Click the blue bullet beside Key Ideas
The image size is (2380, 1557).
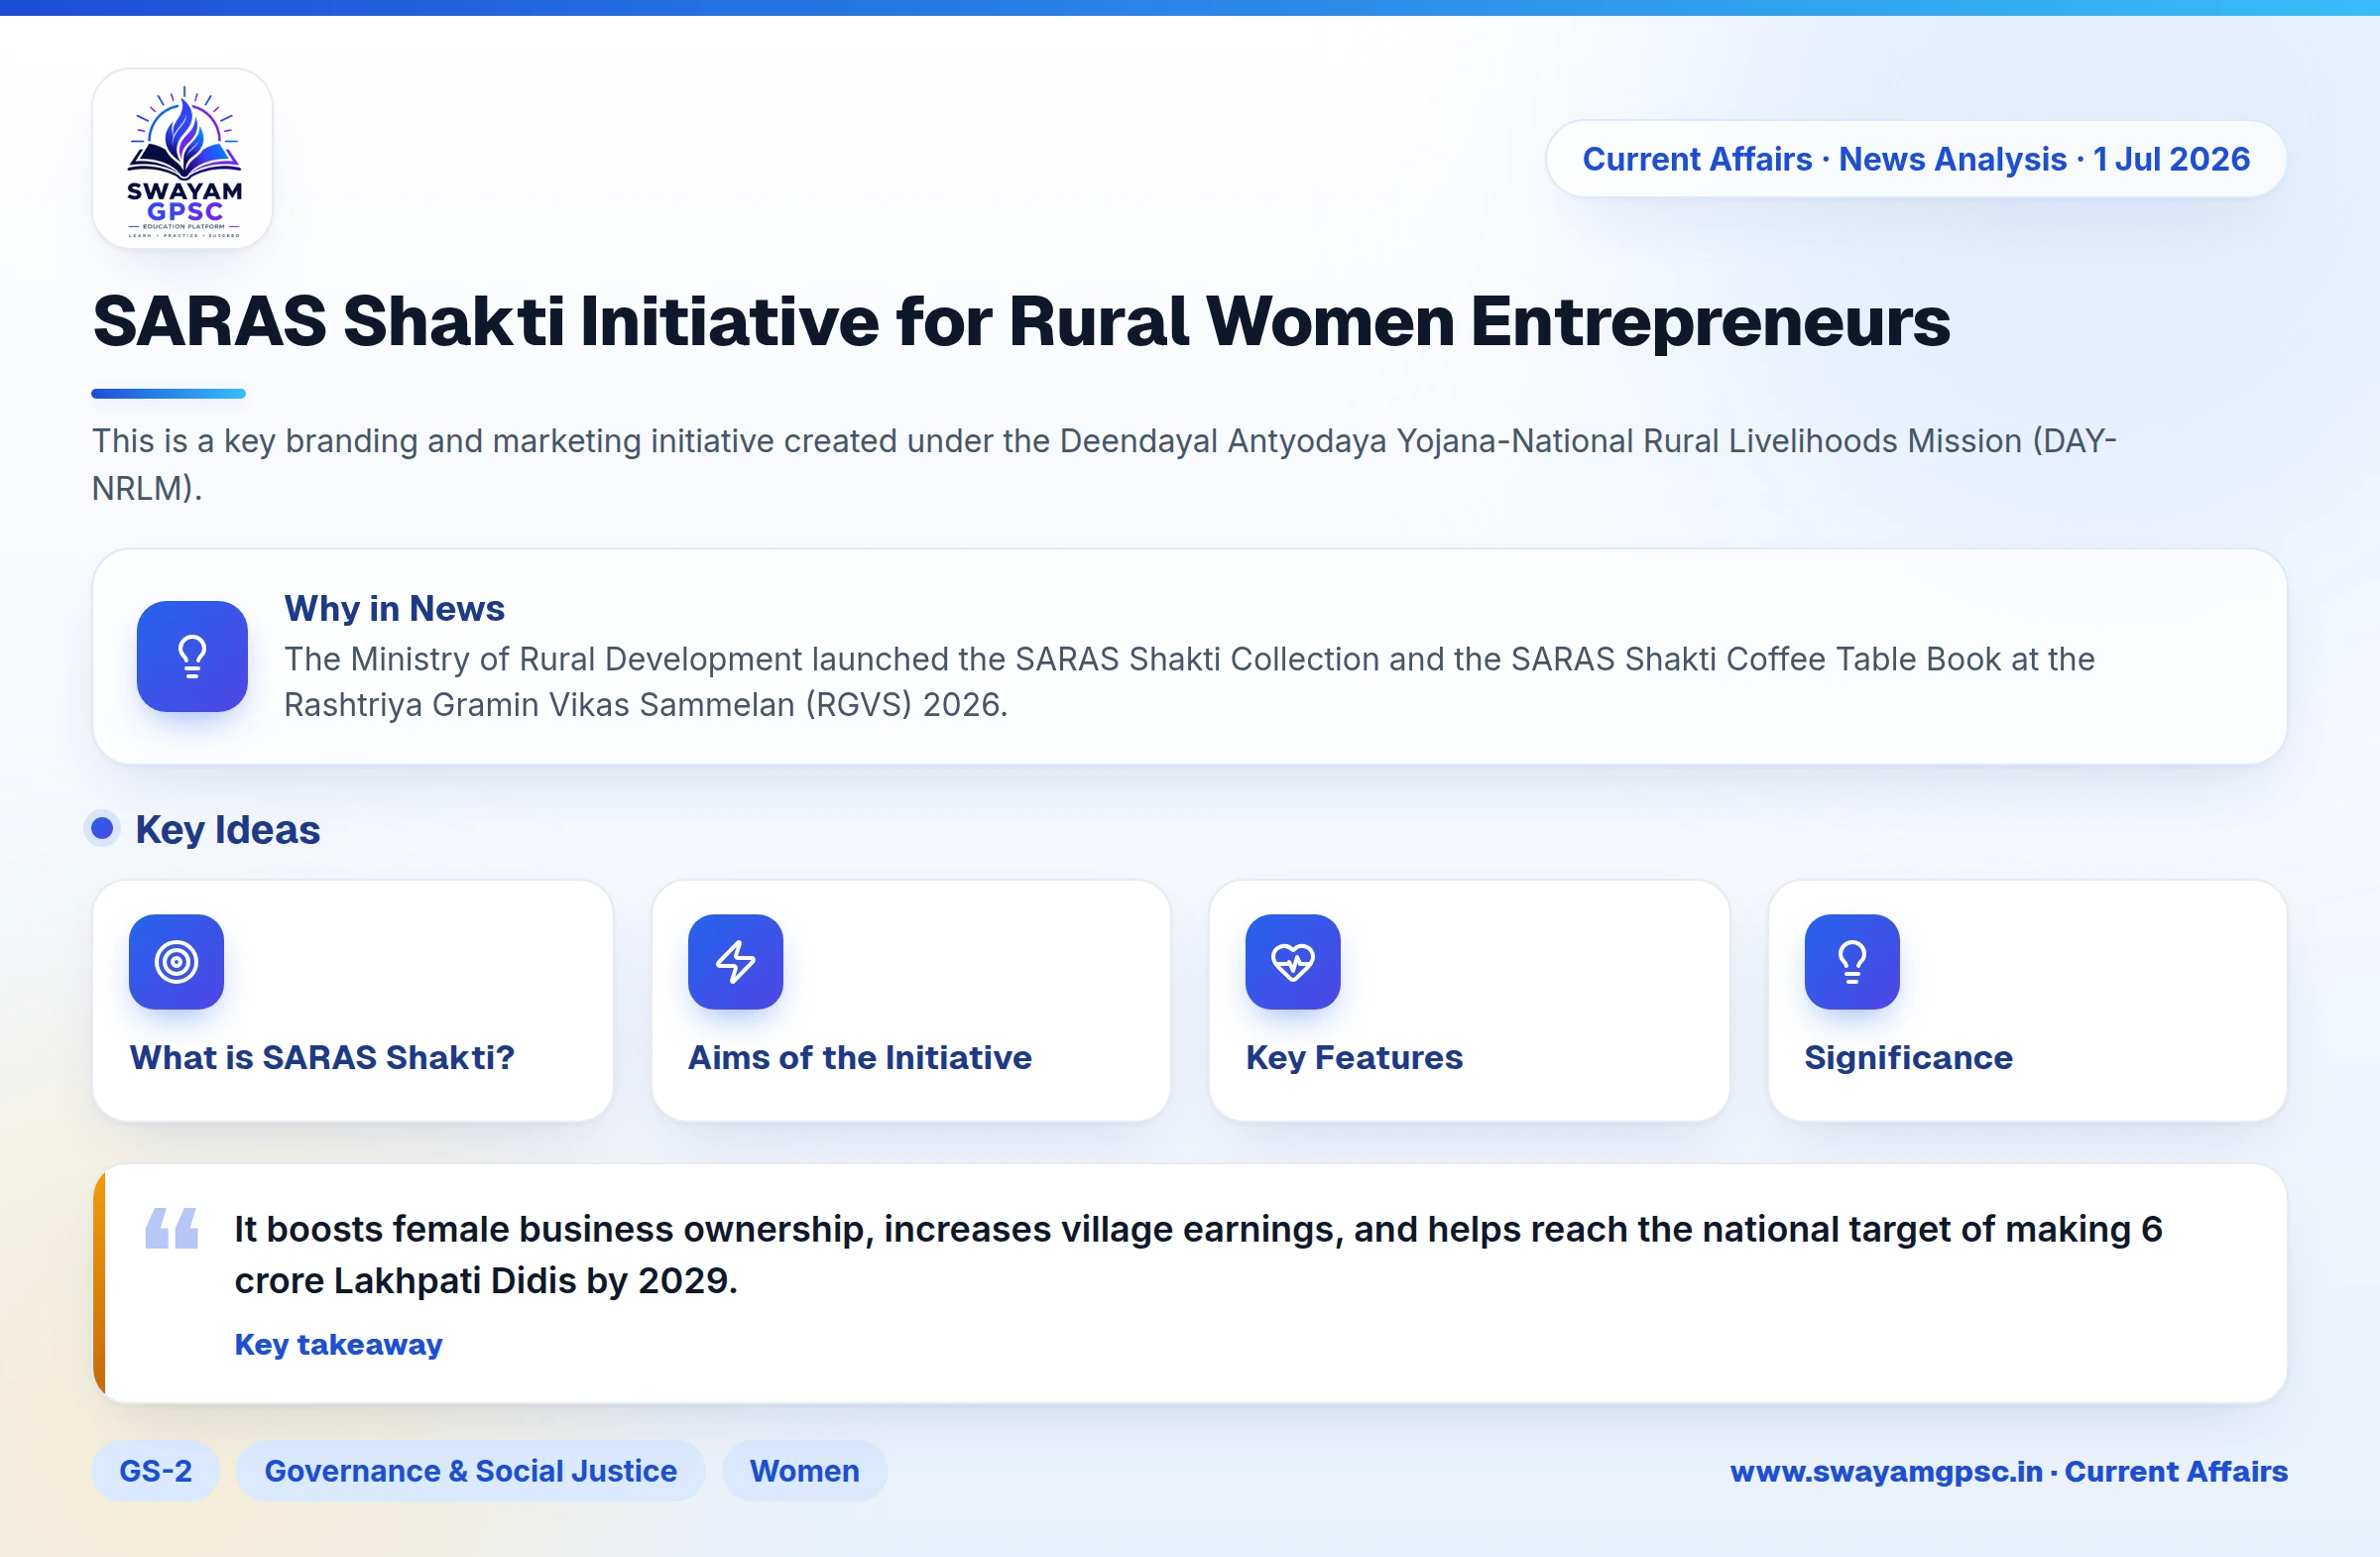pyautogui.click(x=102, y=828)
